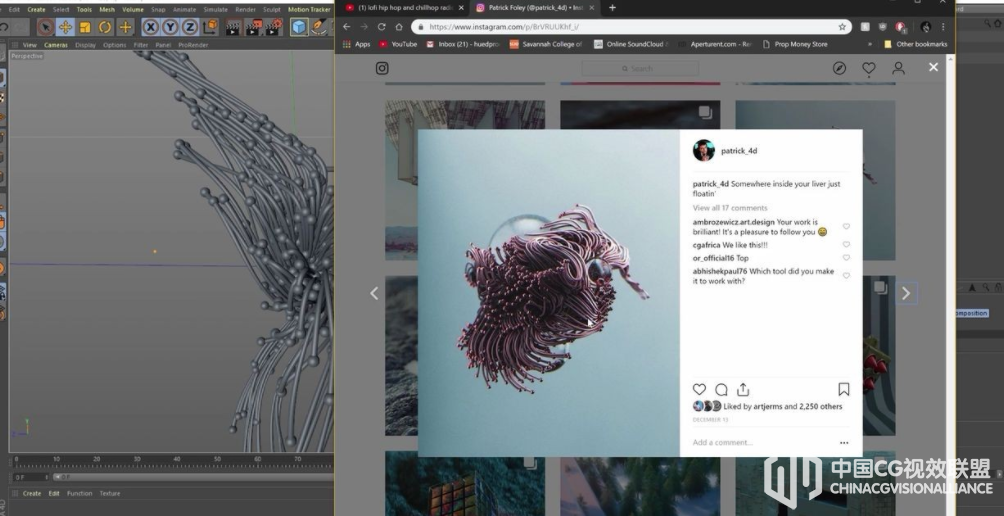Activate the Scale tool in Cinema 4D toolbar
Screen dimensions: 1004x516
(x=85, y=27)
